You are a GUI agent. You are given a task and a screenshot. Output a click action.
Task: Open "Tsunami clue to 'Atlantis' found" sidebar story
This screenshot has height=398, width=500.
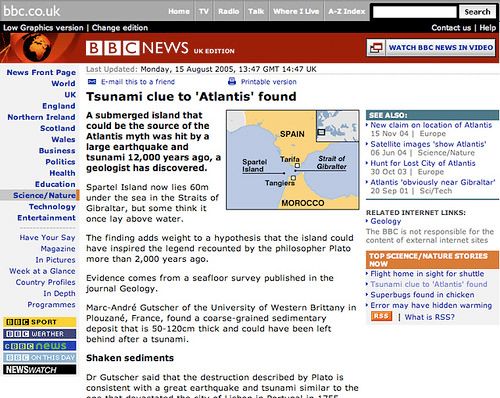pyautogui.click(x=429, y=284)
